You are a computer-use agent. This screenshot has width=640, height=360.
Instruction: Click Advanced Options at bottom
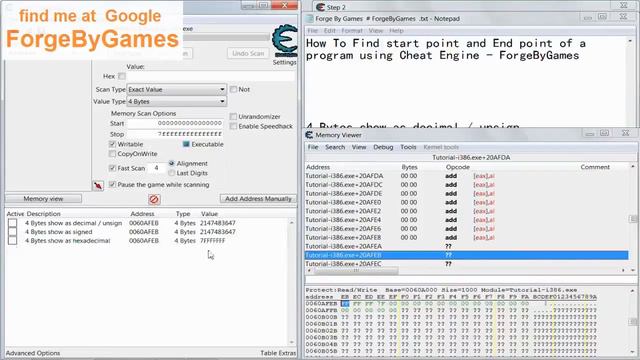coord(33,353)
